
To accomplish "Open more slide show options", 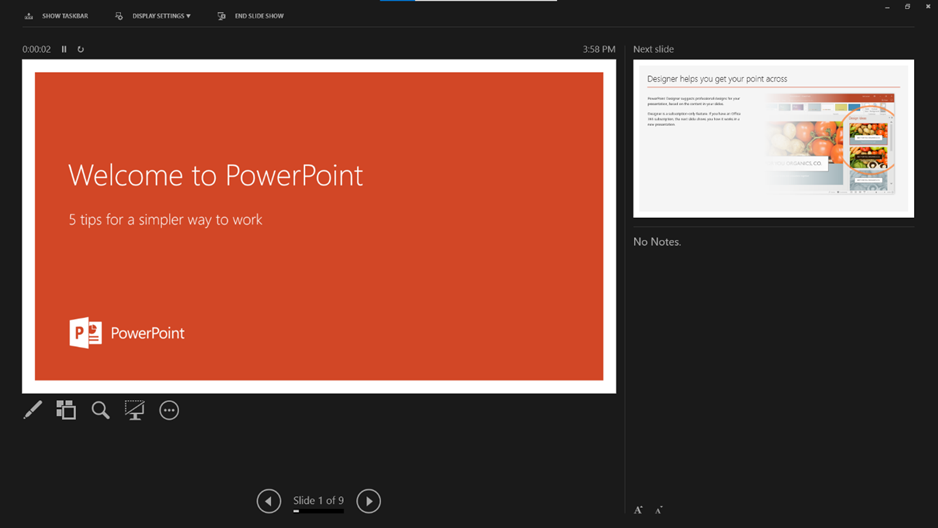I will [169, 410].
